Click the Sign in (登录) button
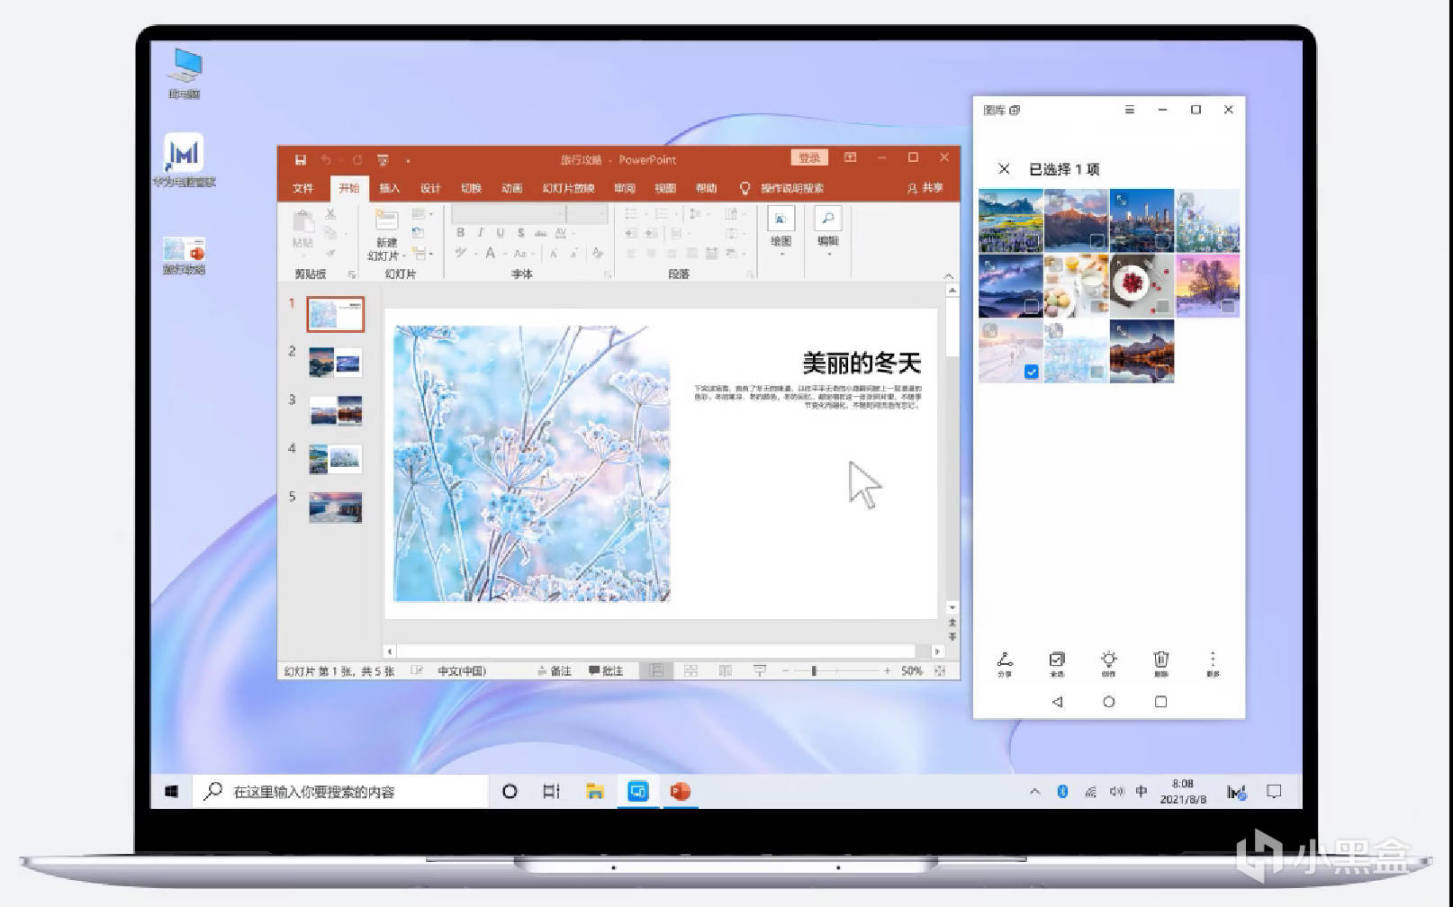 pyautogui.click(x=809, y=158)
